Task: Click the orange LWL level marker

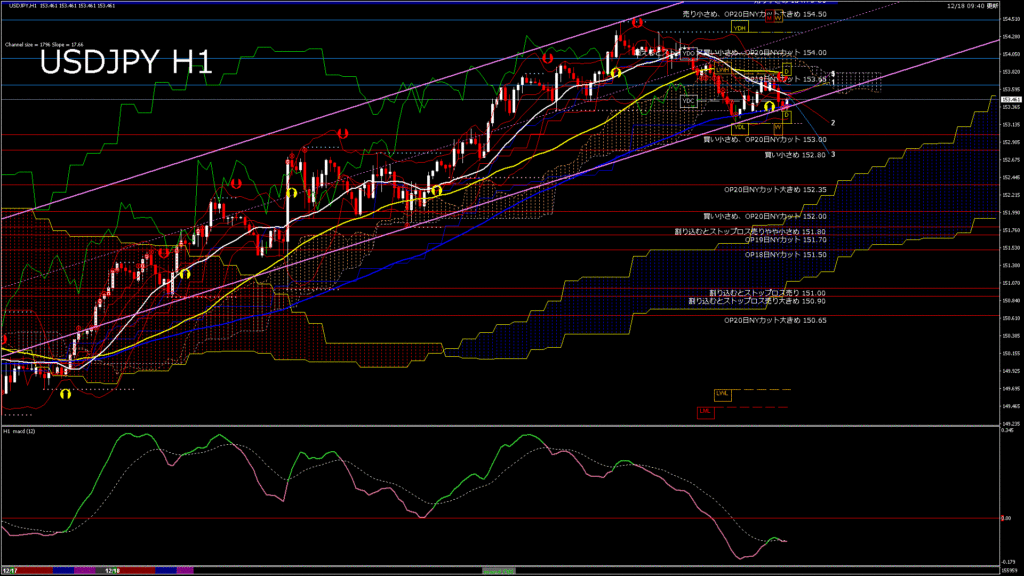Action: pos(722,393)
